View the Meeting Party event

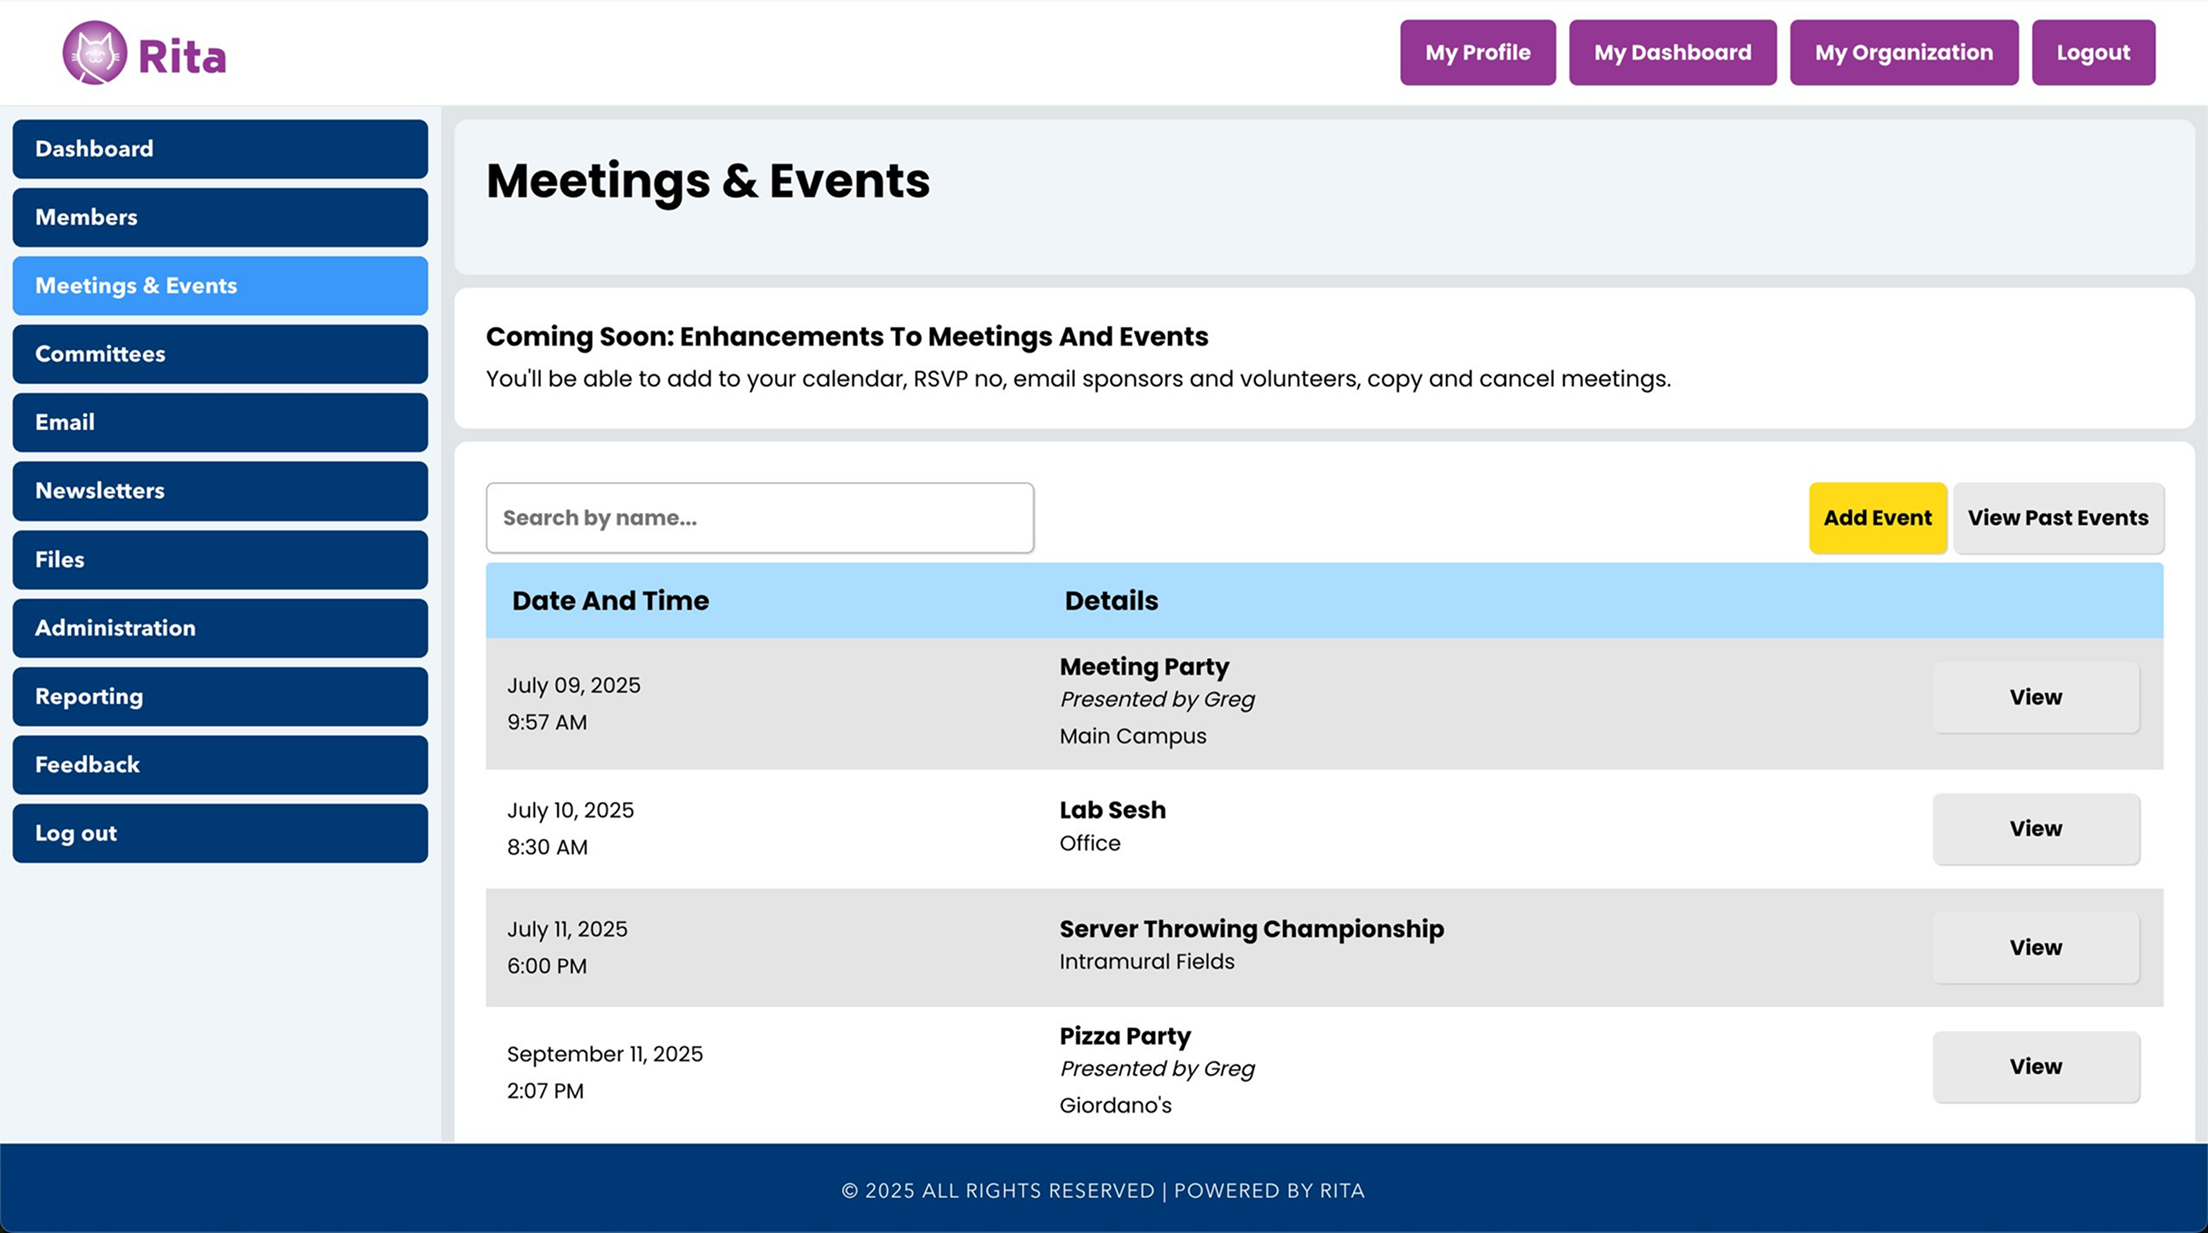(x=2035, y=697)
